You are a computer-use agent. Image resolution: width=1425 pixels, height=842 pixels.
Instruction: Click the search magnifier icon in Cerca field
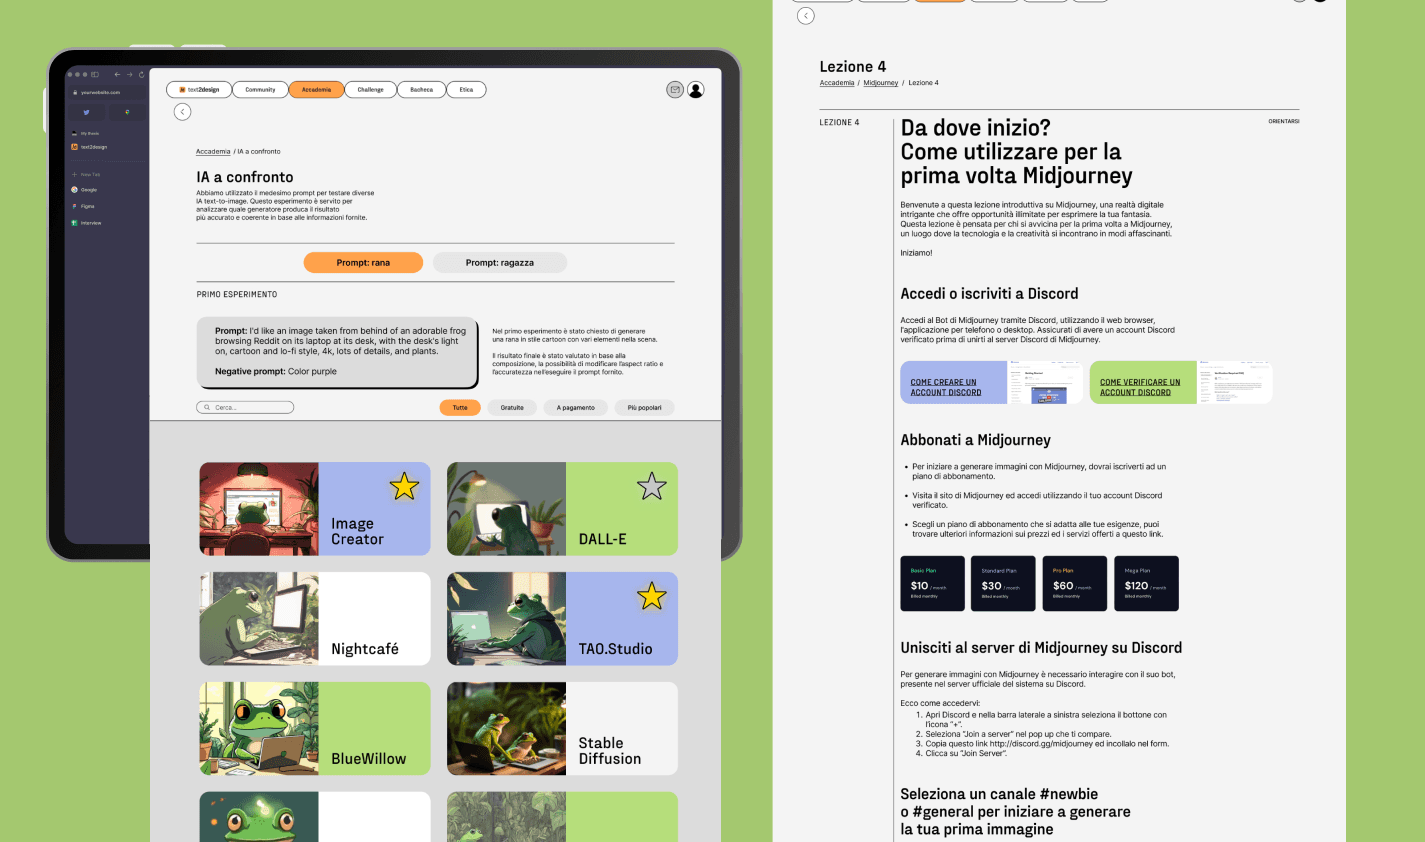(207, 408)
